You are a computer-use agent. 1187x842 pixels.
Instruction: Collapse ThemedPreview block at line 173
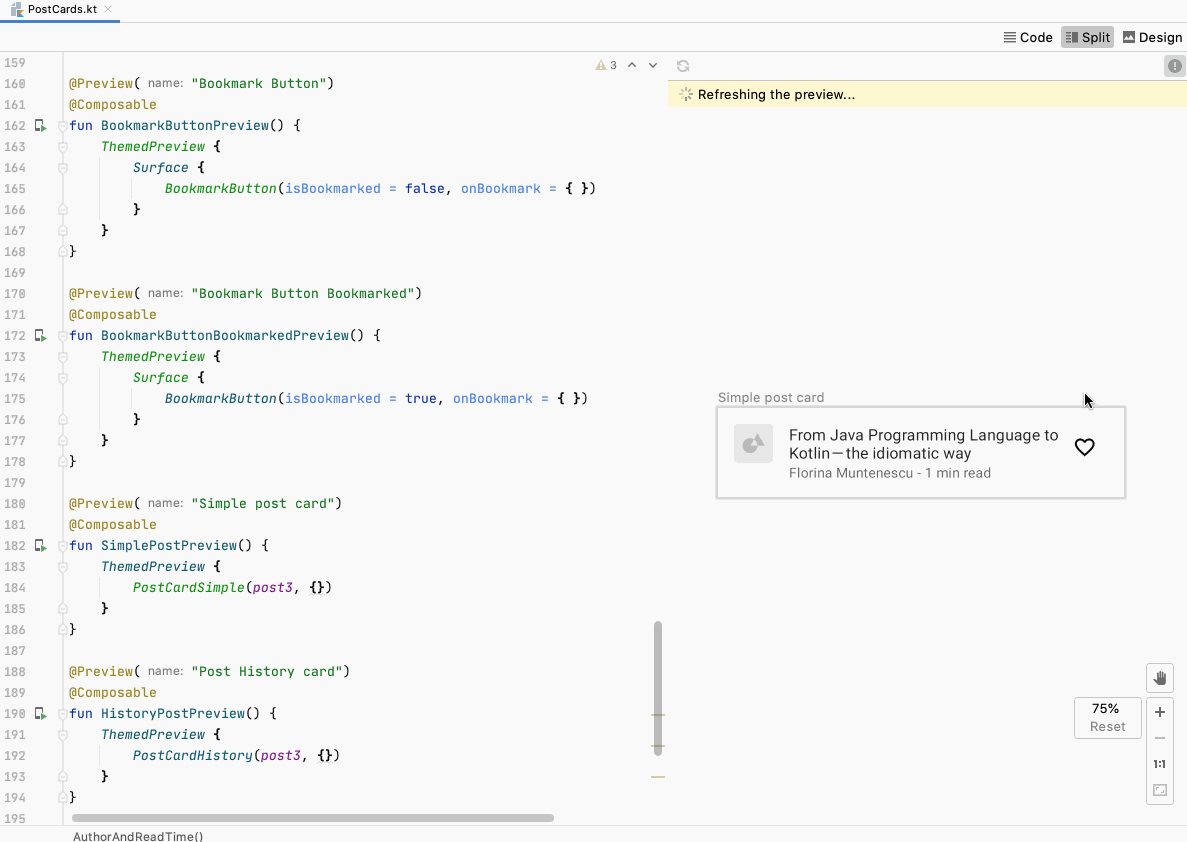[x=63, y=357]
